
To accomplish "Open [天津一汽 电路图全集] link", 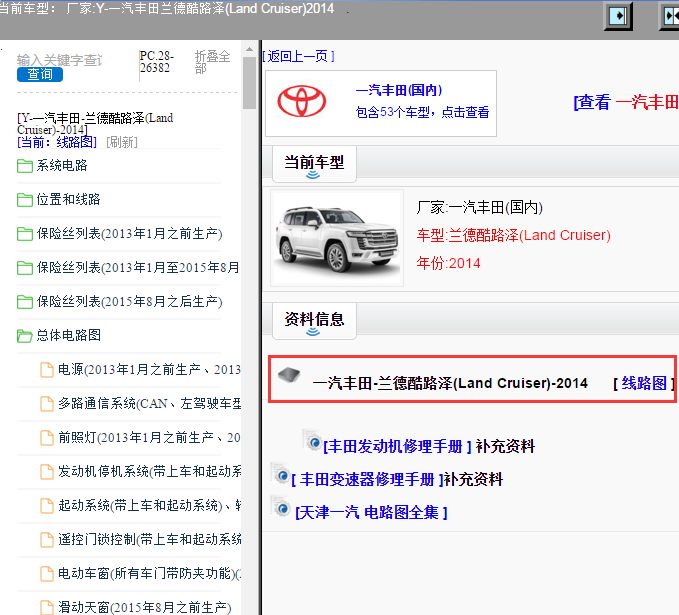I will click(x=371, y=513).
